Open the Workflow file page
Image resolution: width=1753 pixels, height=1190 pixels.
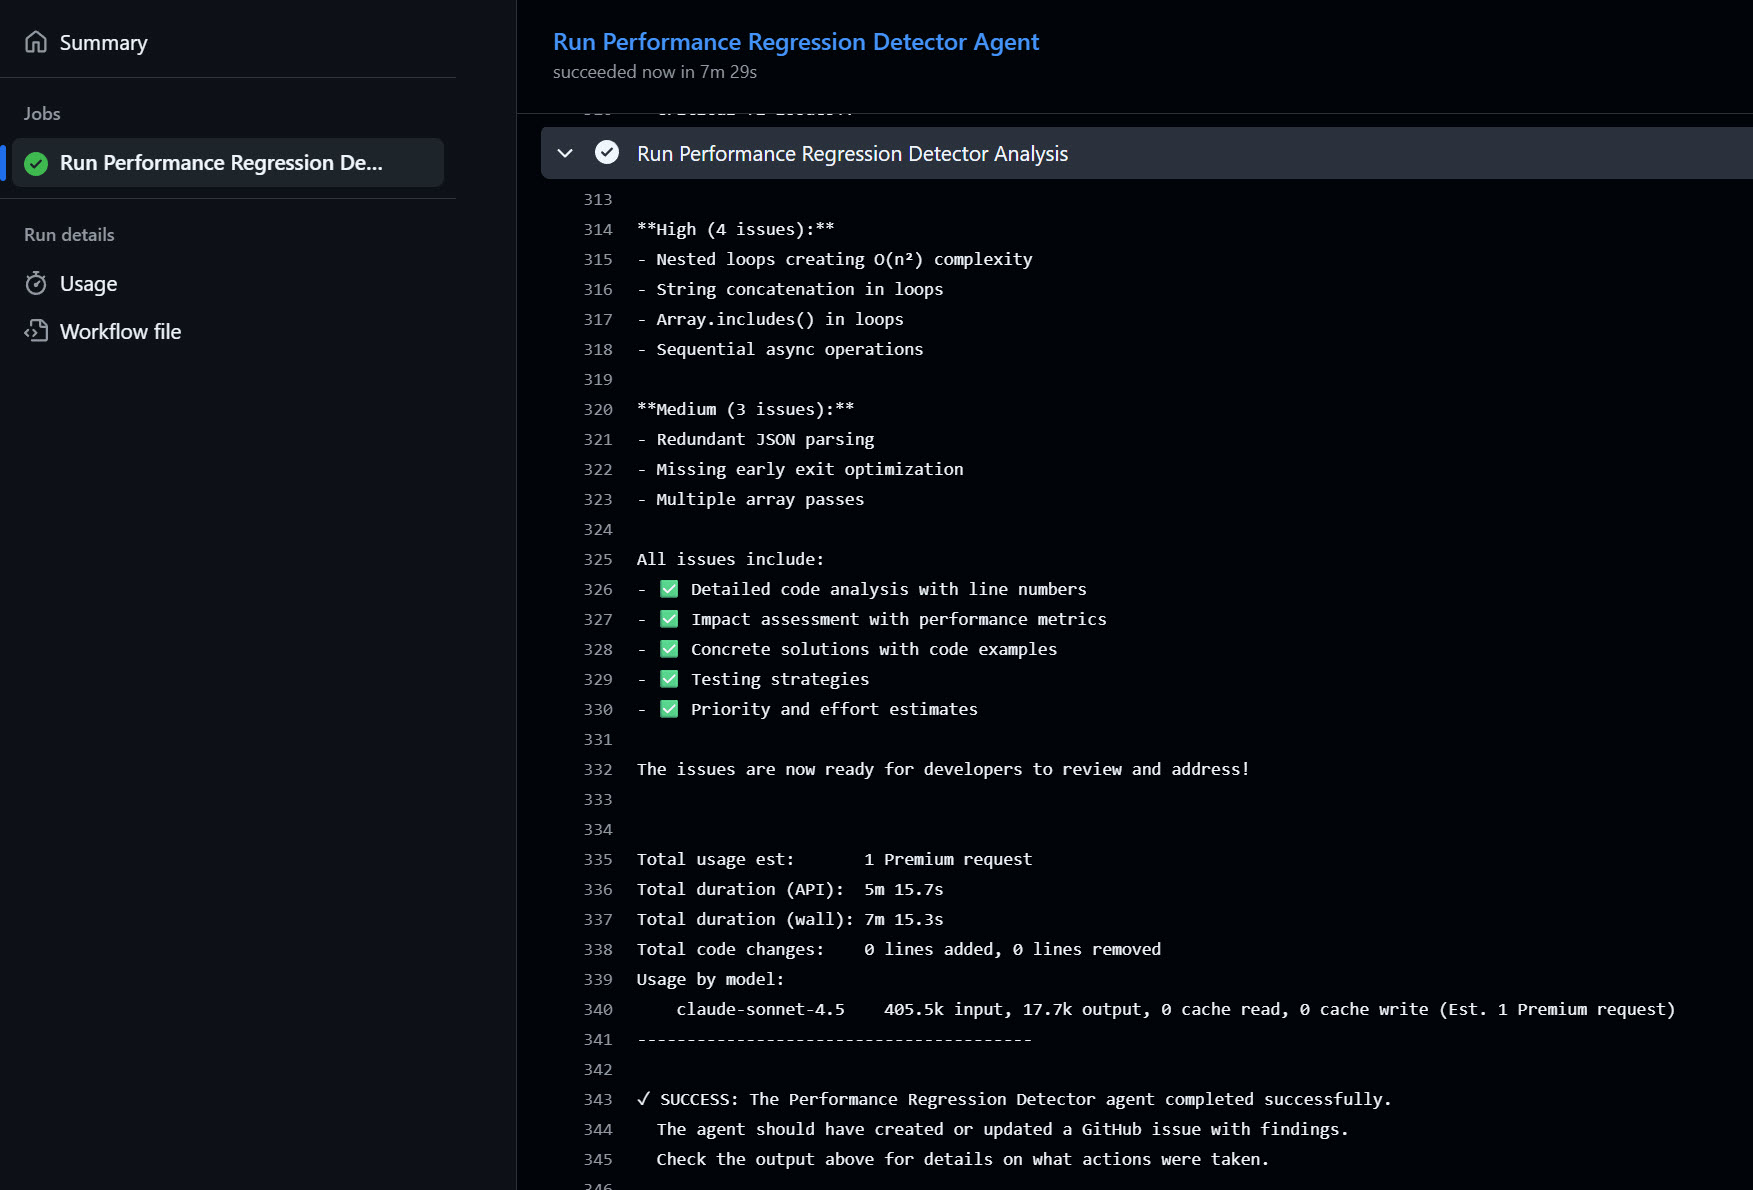click(x=120, y=331)
